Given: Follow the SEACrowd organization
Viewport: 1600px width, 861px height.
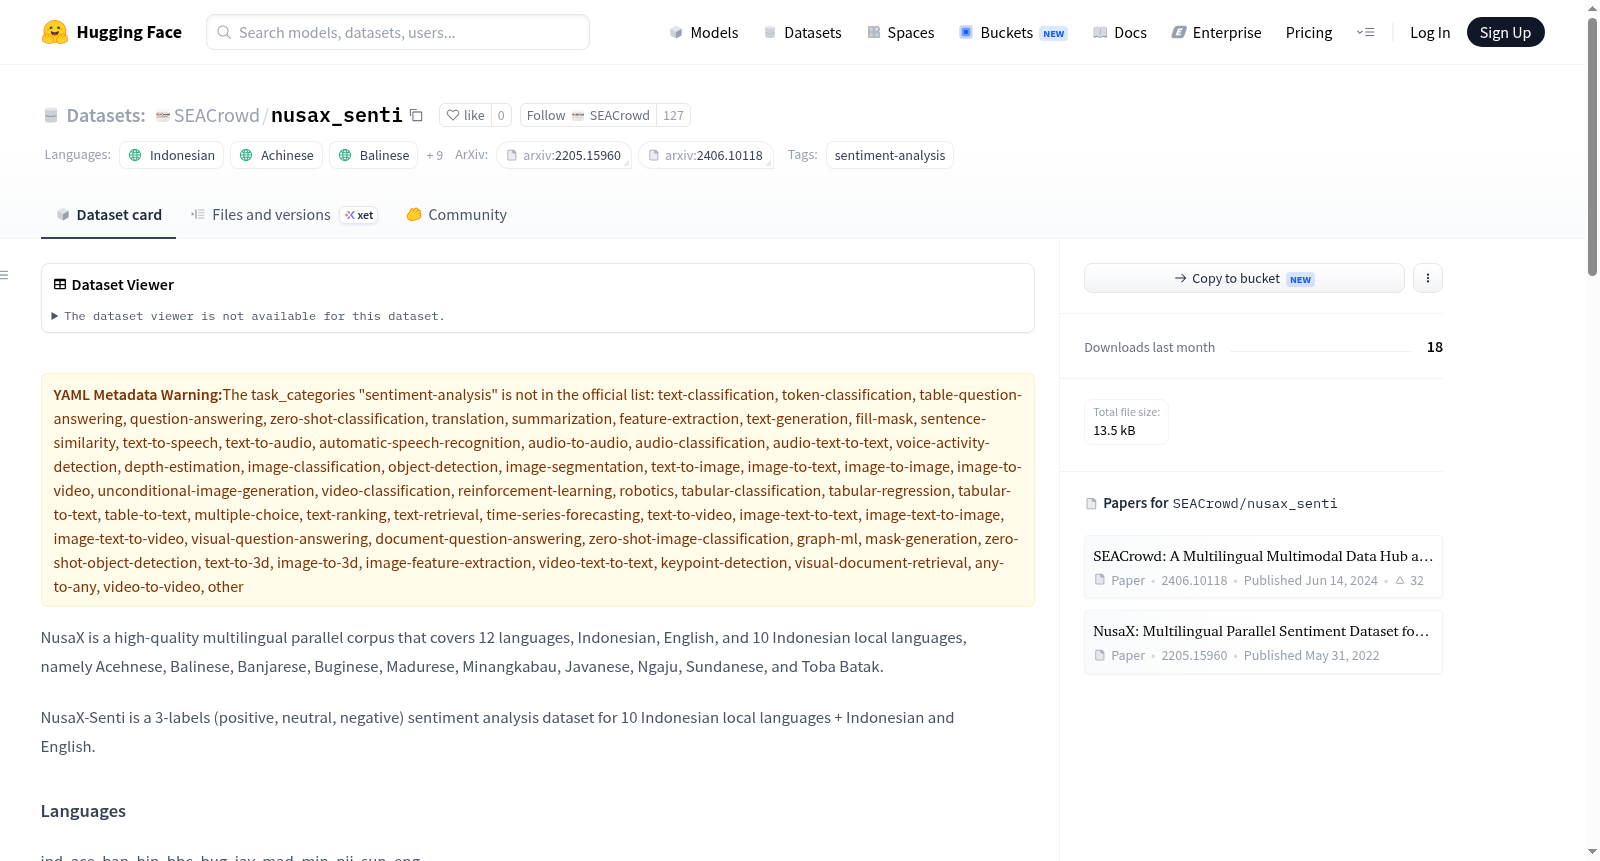Looking at the screenshot, I should pos(588,115).
